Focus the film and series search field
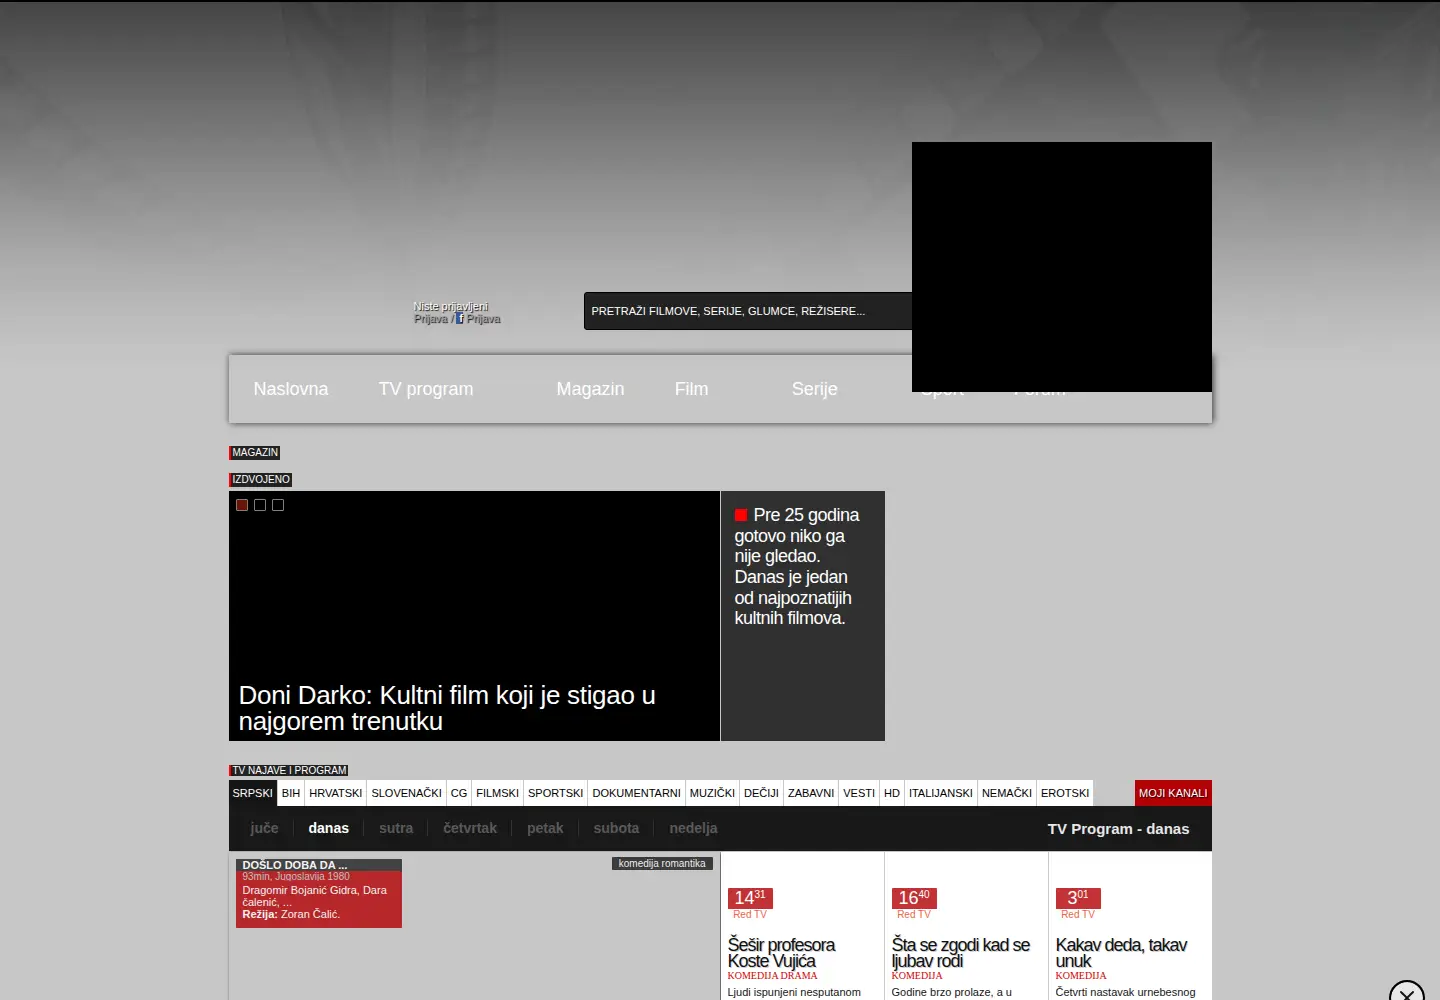Screen dimensions: 1440x1000 (x=748, y=311)
